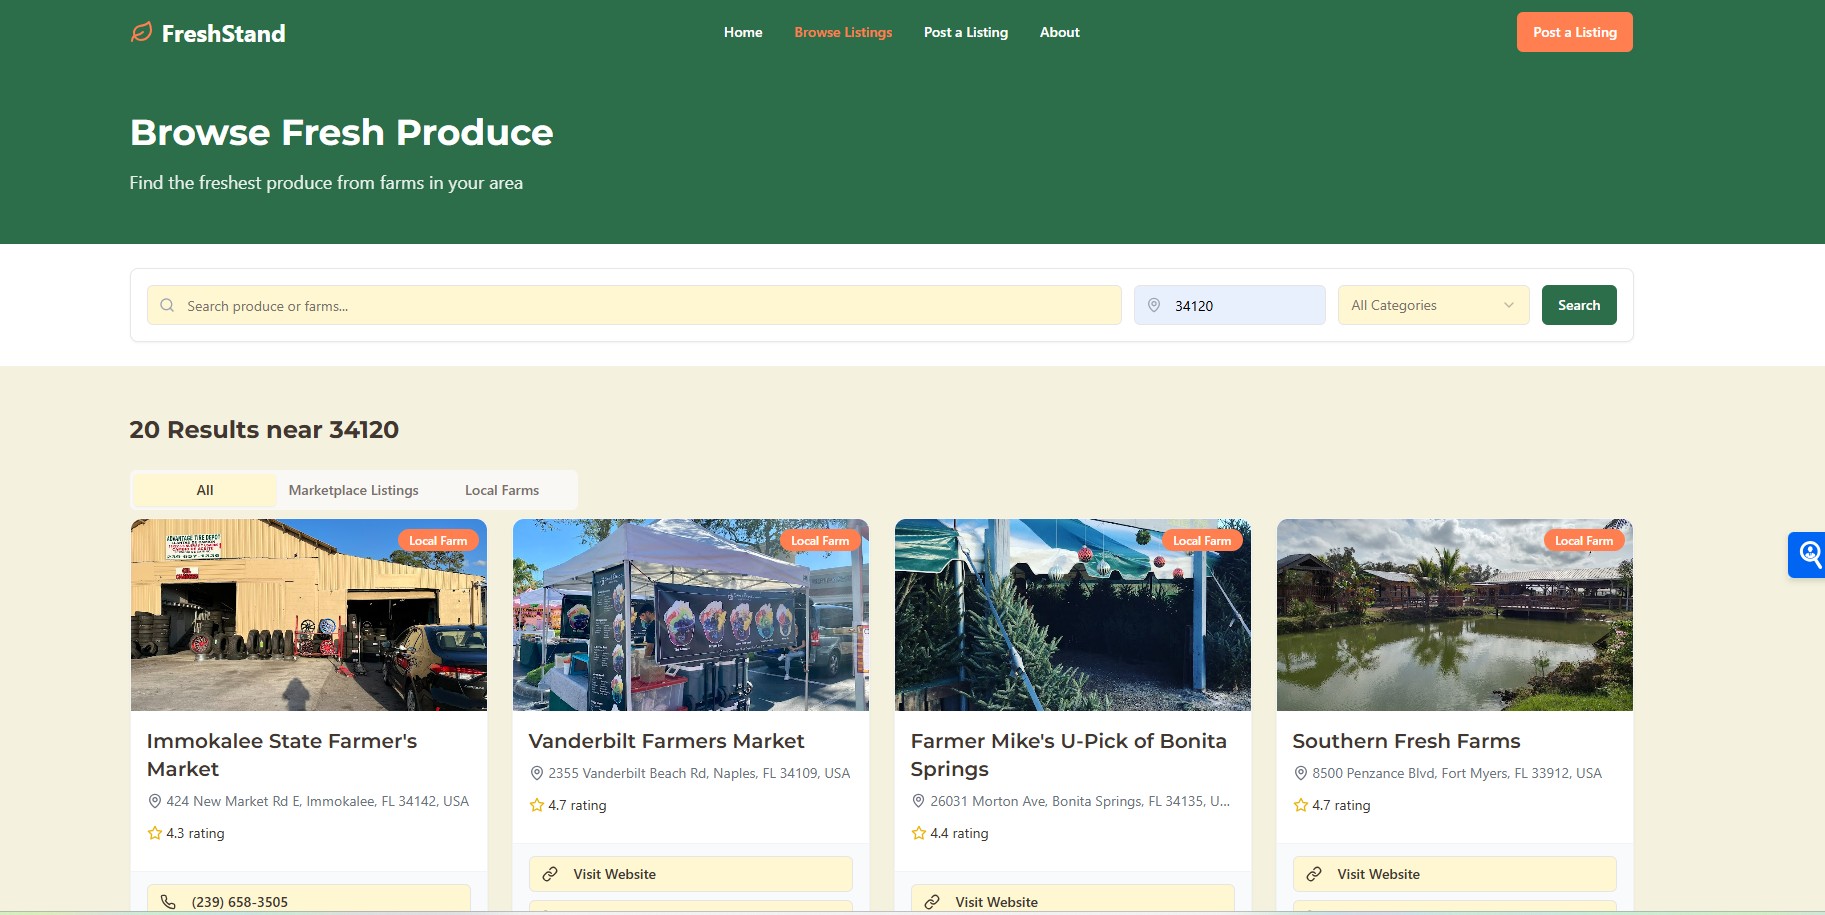The height and width of the screenshot is (915, 1825).
Task: Go to Home in the navigation
Action: coord(743,32)
